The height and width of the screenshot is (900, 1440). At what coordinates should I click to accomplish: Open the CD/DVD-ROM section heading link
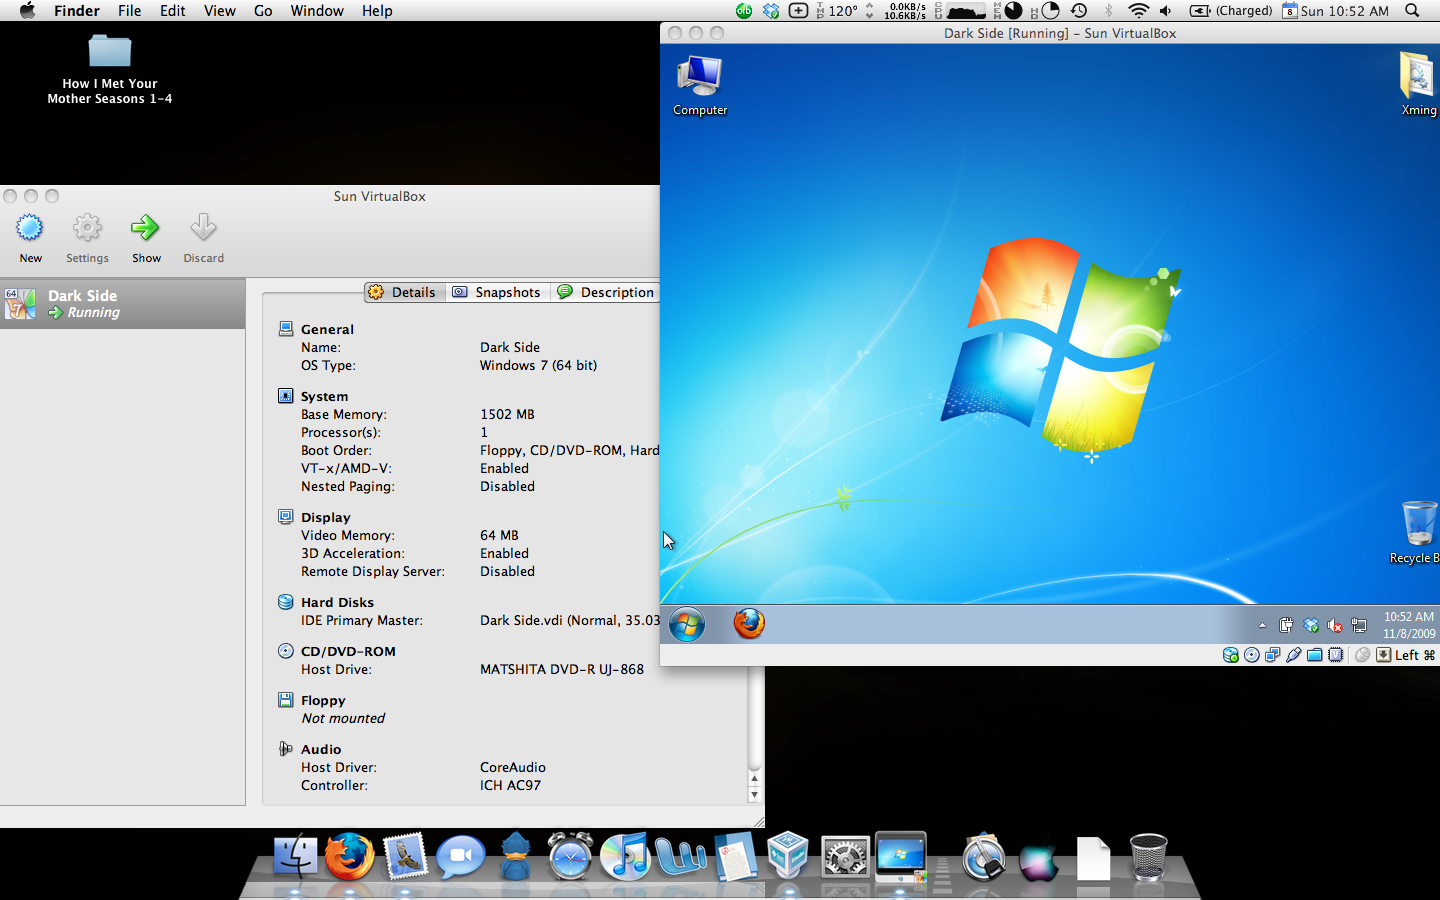[348, 651]
